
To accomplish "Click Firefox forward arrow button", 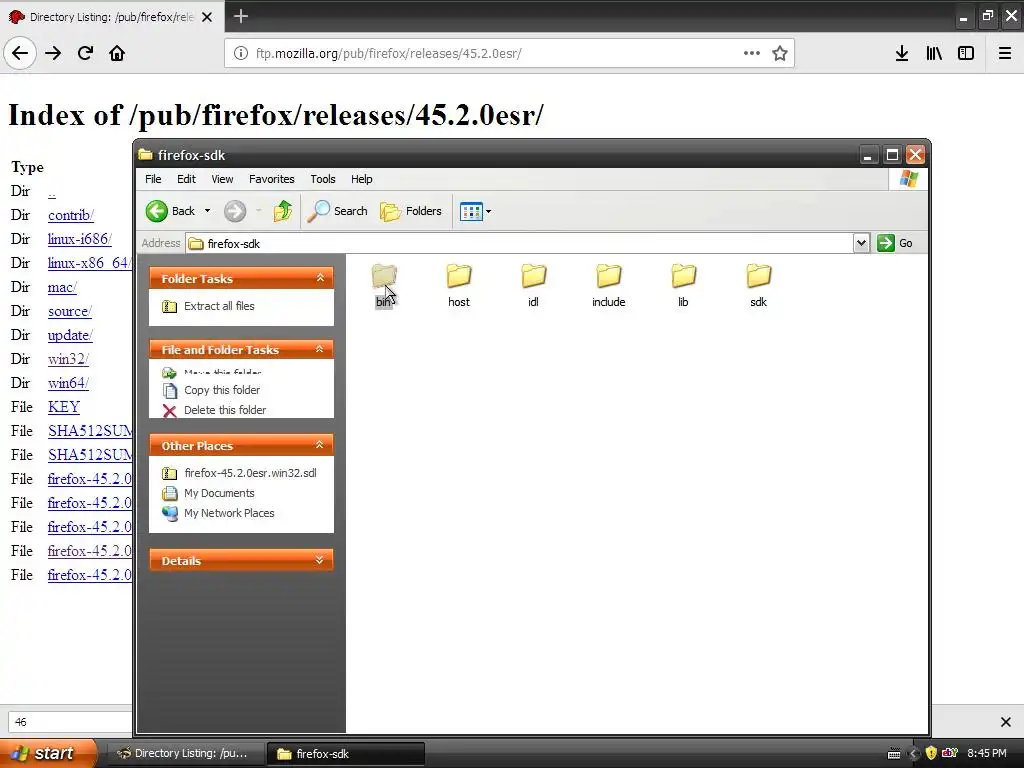I will [x=53, y=53].
